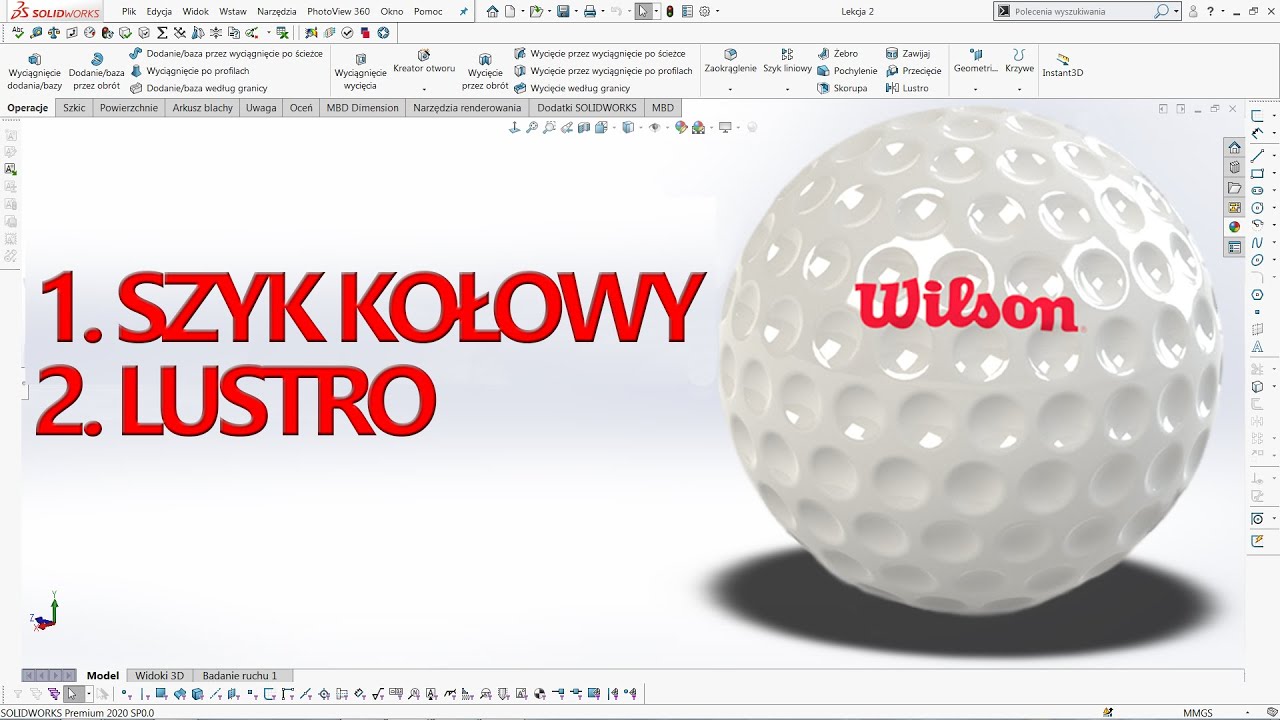This screenshot has width=1280, height=720.
Task: Click Dodanie/baza przez wyciągnięcie po ścieżce
Action: [226, 53]
